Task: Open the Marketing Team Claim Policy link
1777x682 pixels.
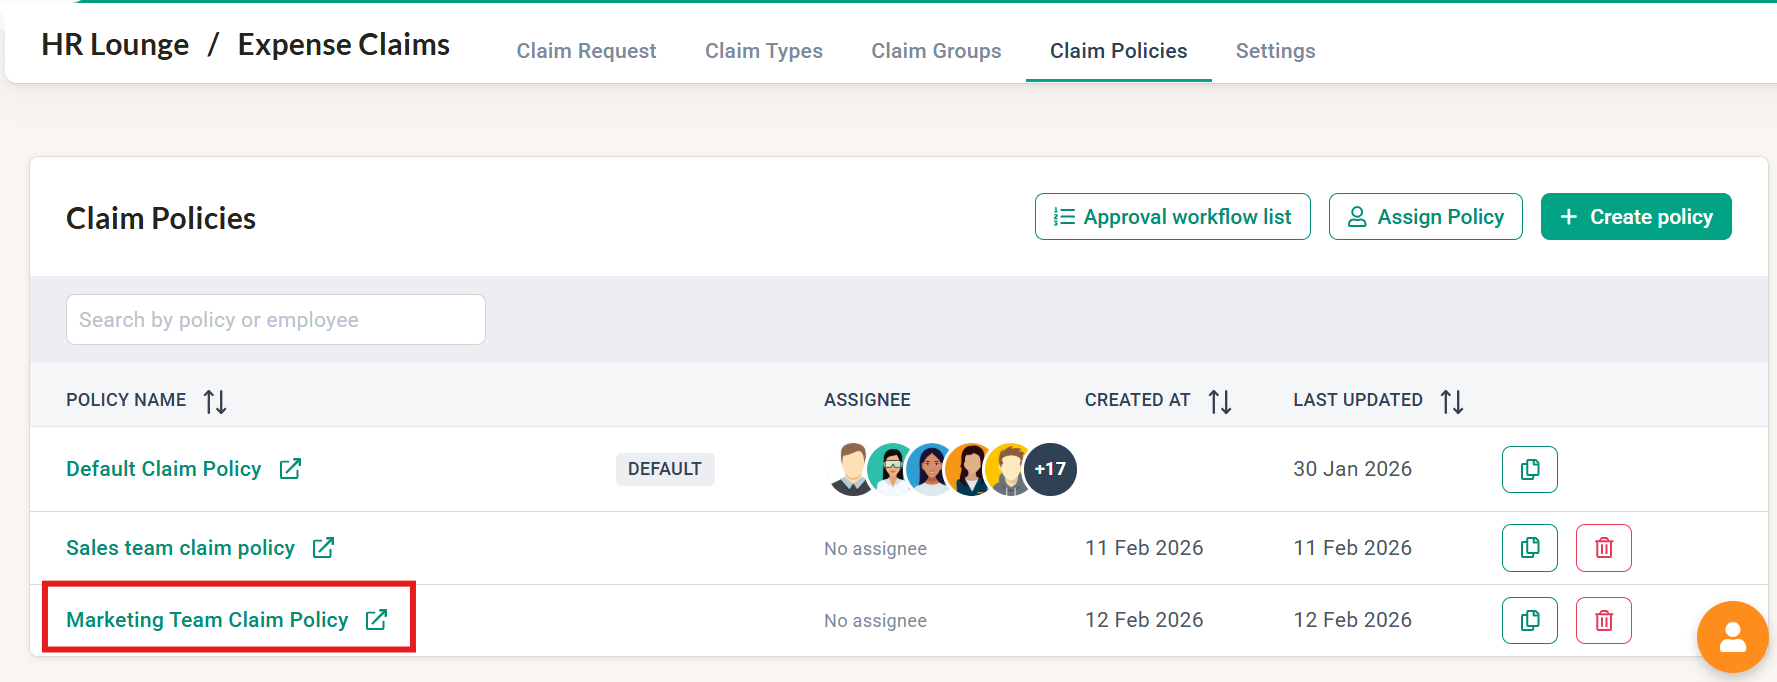Action: pyautogui.click(x=207, y=620)
